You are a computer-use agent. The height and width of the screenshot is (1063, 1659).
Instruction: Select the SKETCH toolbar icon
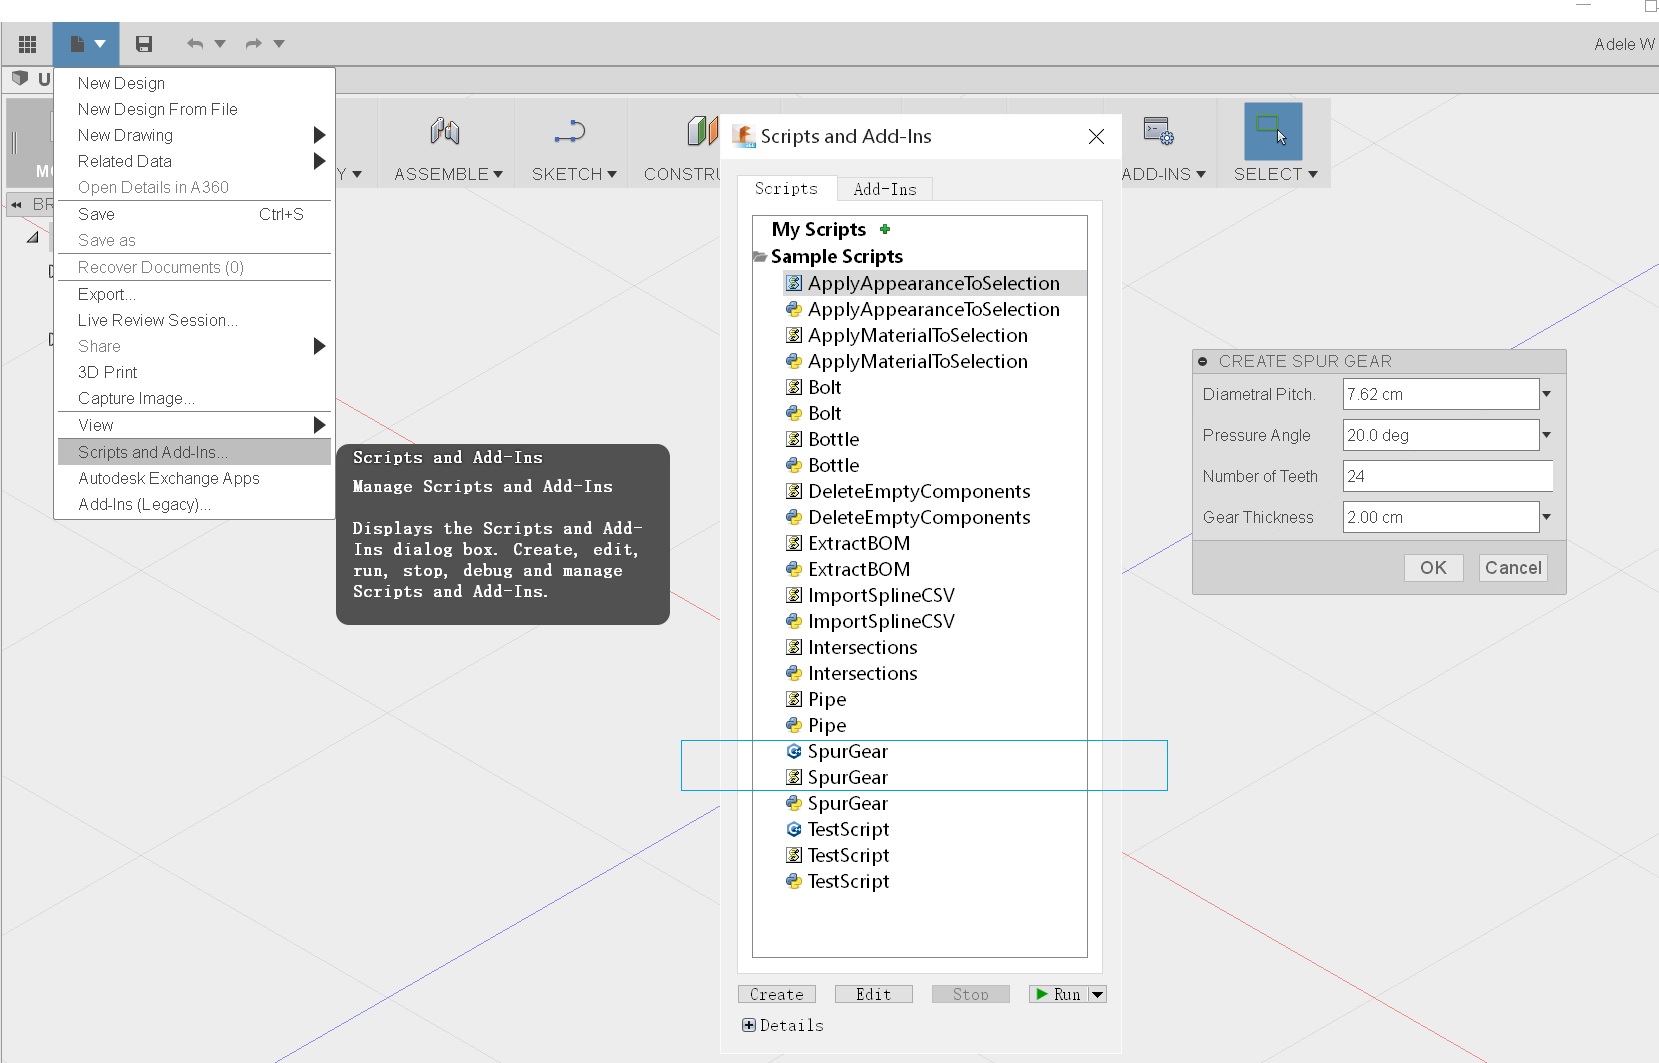click(x=570, y=131)
